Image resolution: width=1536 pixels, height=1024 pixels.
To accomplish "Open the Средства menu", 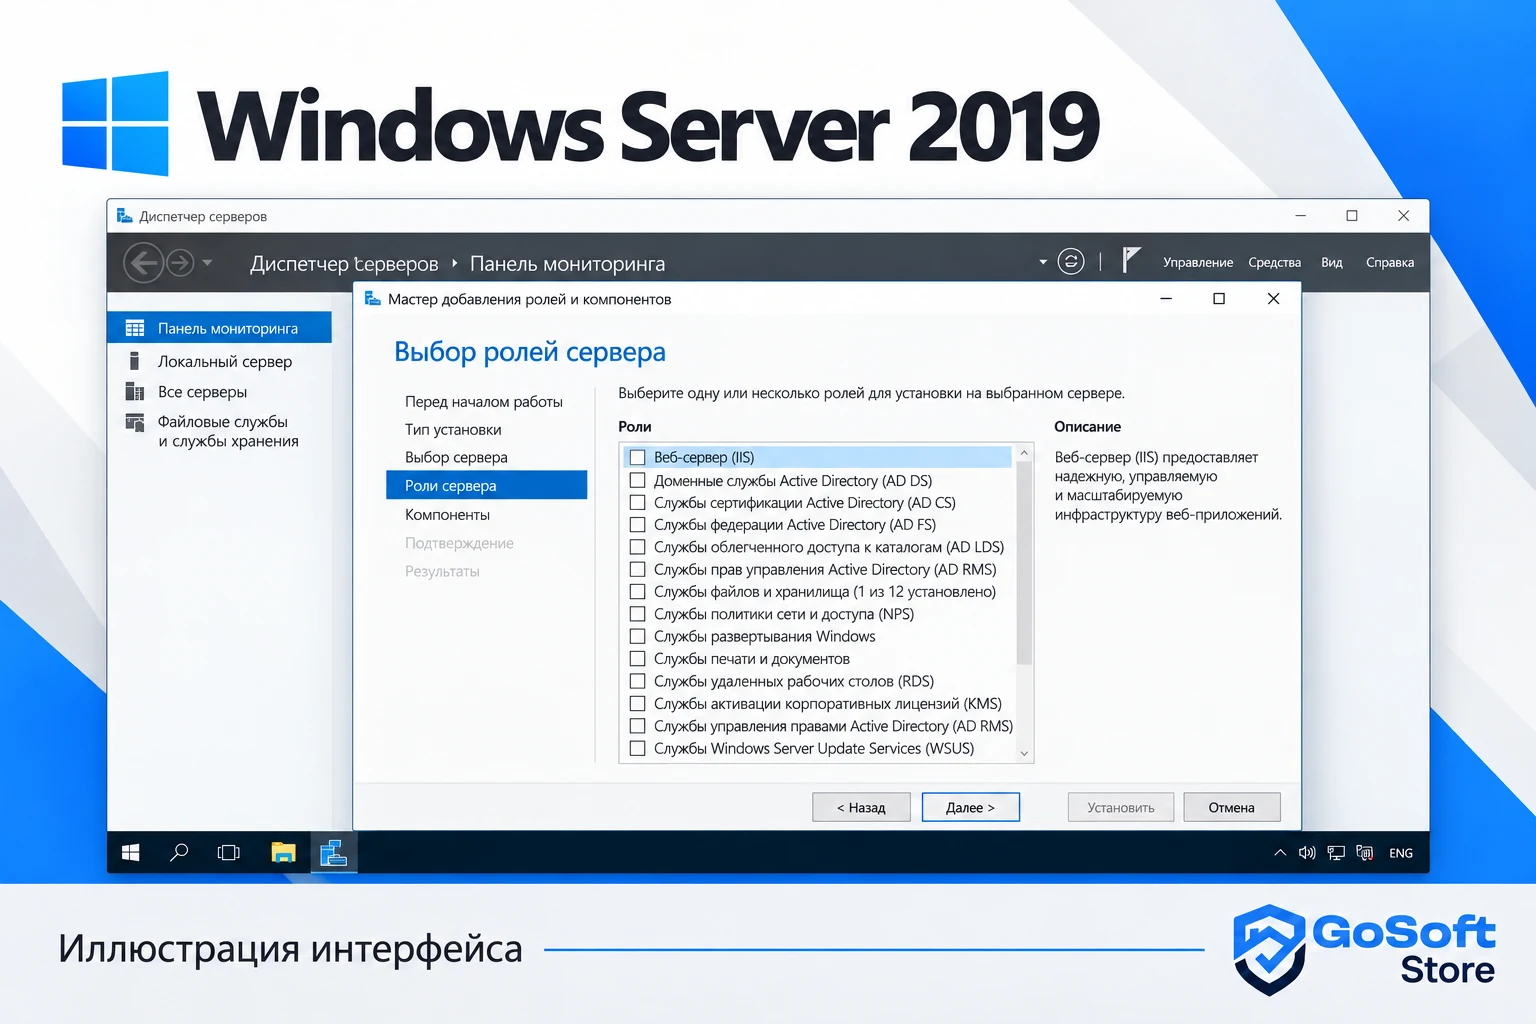I will pyautogui.click(x=1274, y=262).
